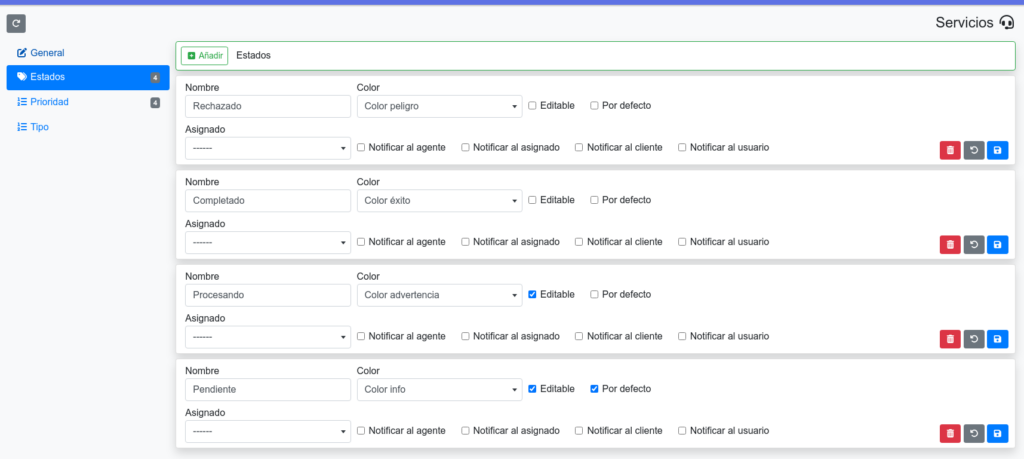Viewport: 1024px width, 459px height.
Task: Click the badge count on Prioridad
Action: point(155,103)
